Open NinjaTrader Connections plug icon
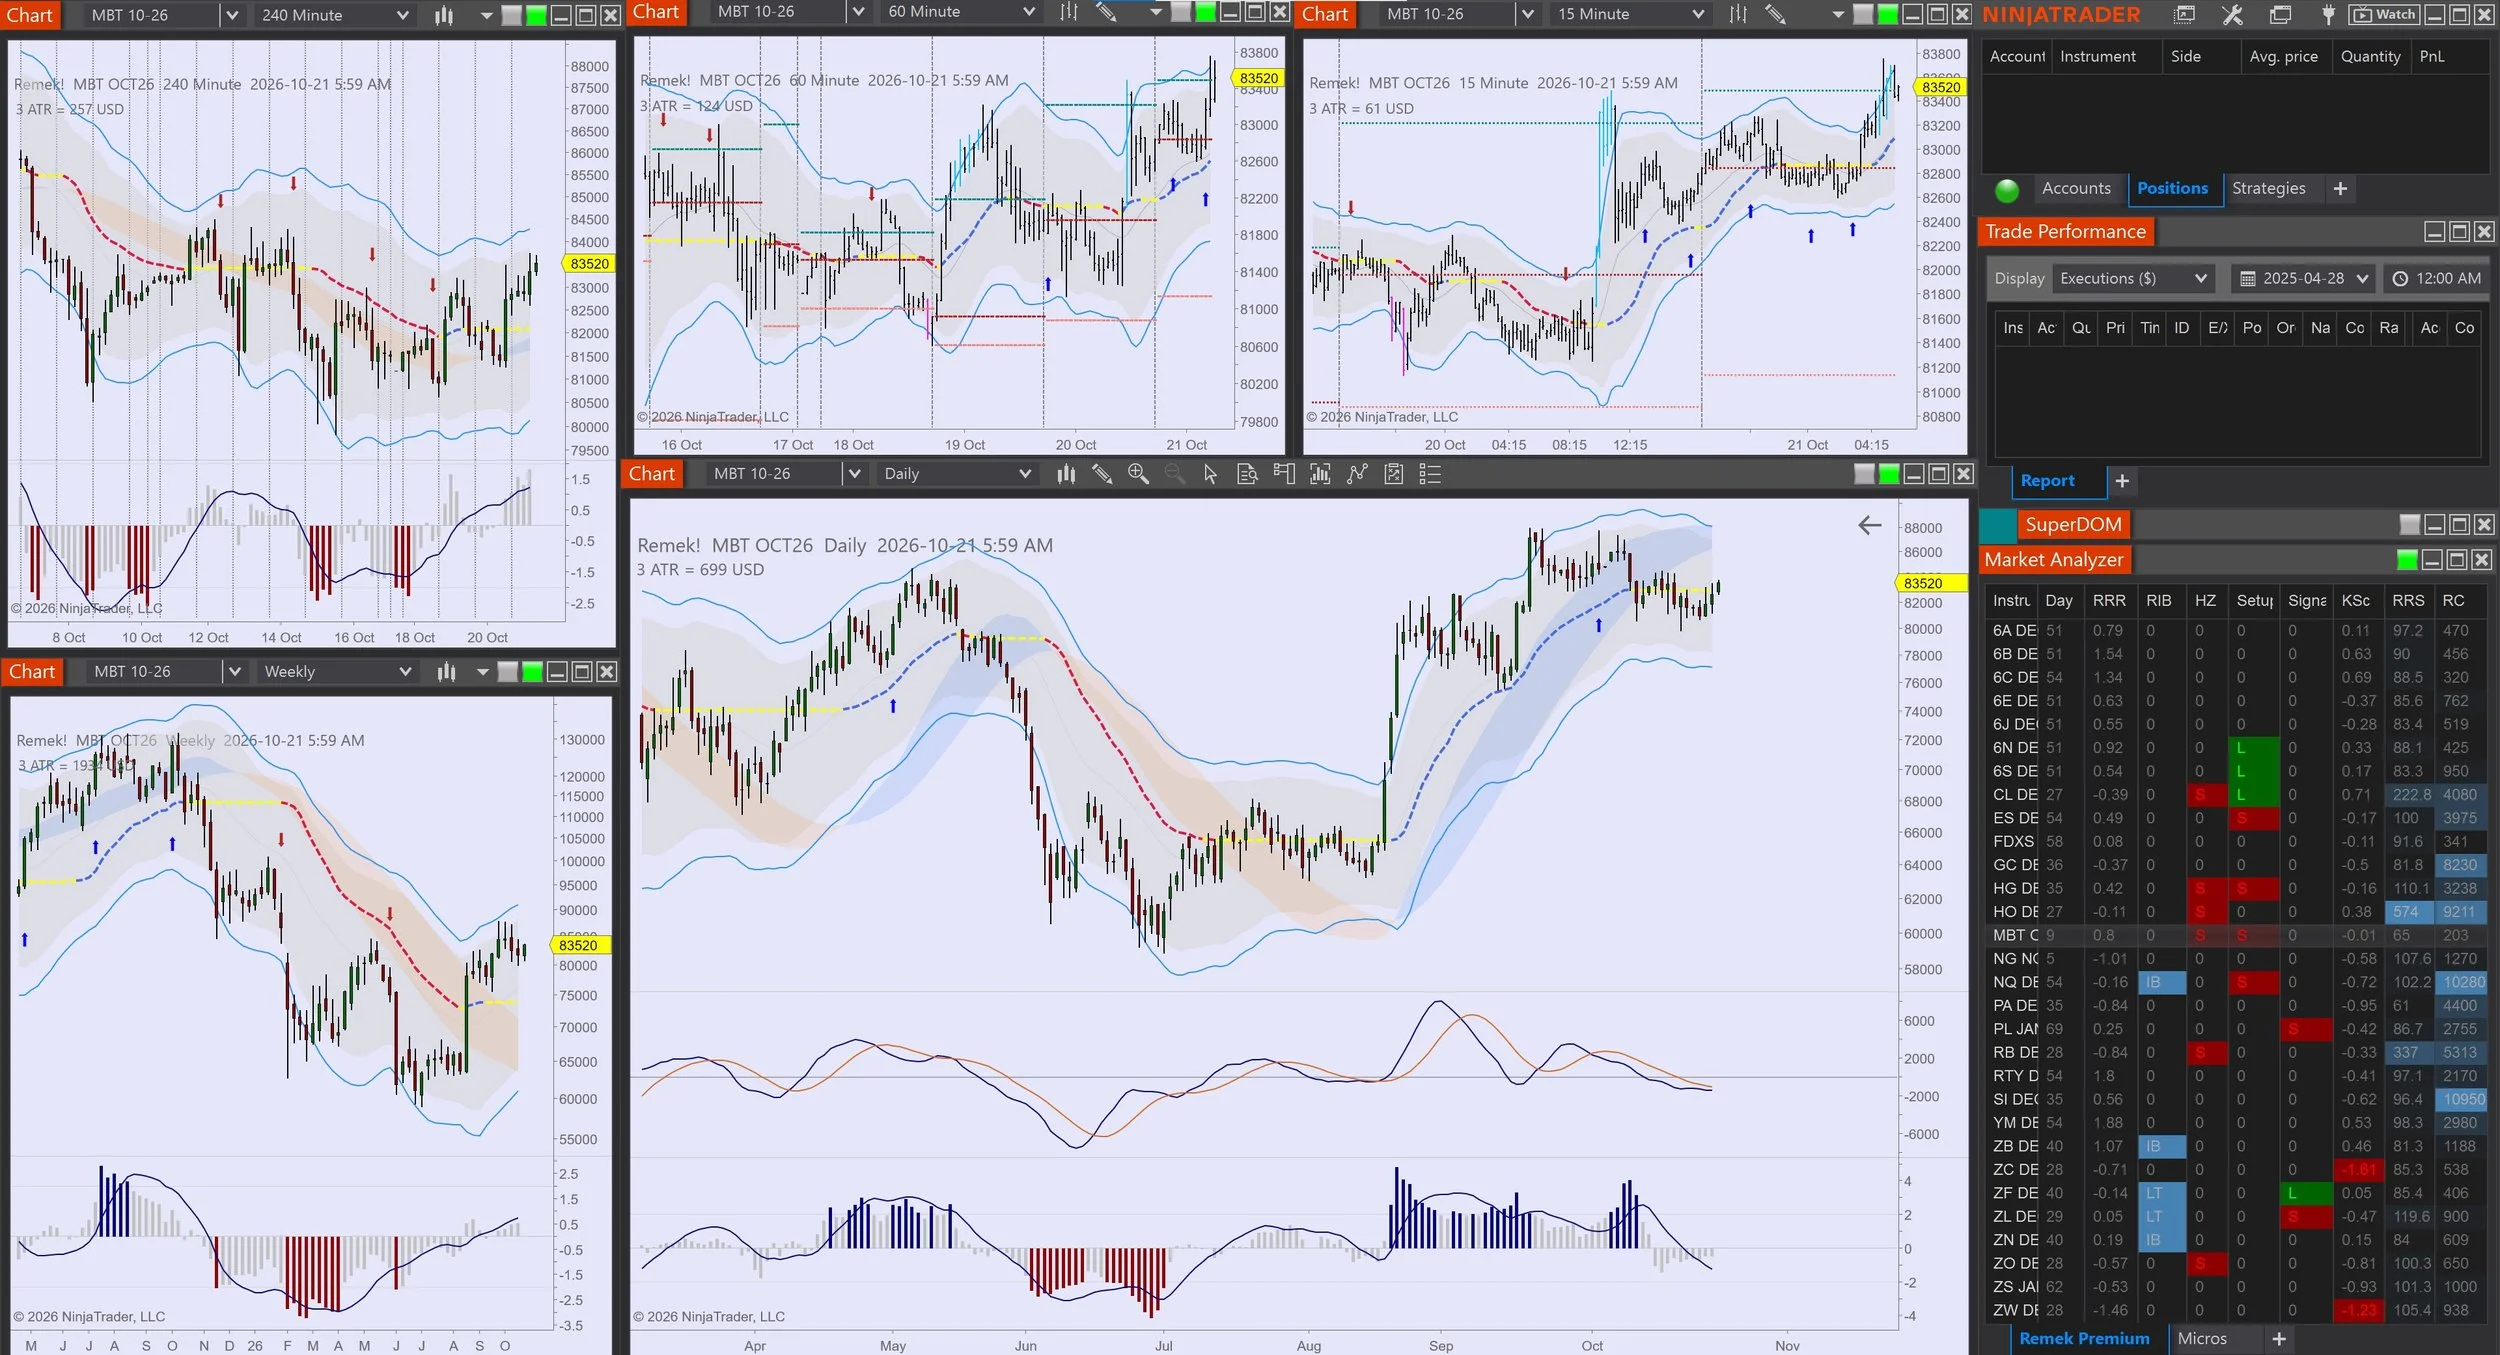The width and height of the screenshot is (2500, 1355). (2328, 15)
